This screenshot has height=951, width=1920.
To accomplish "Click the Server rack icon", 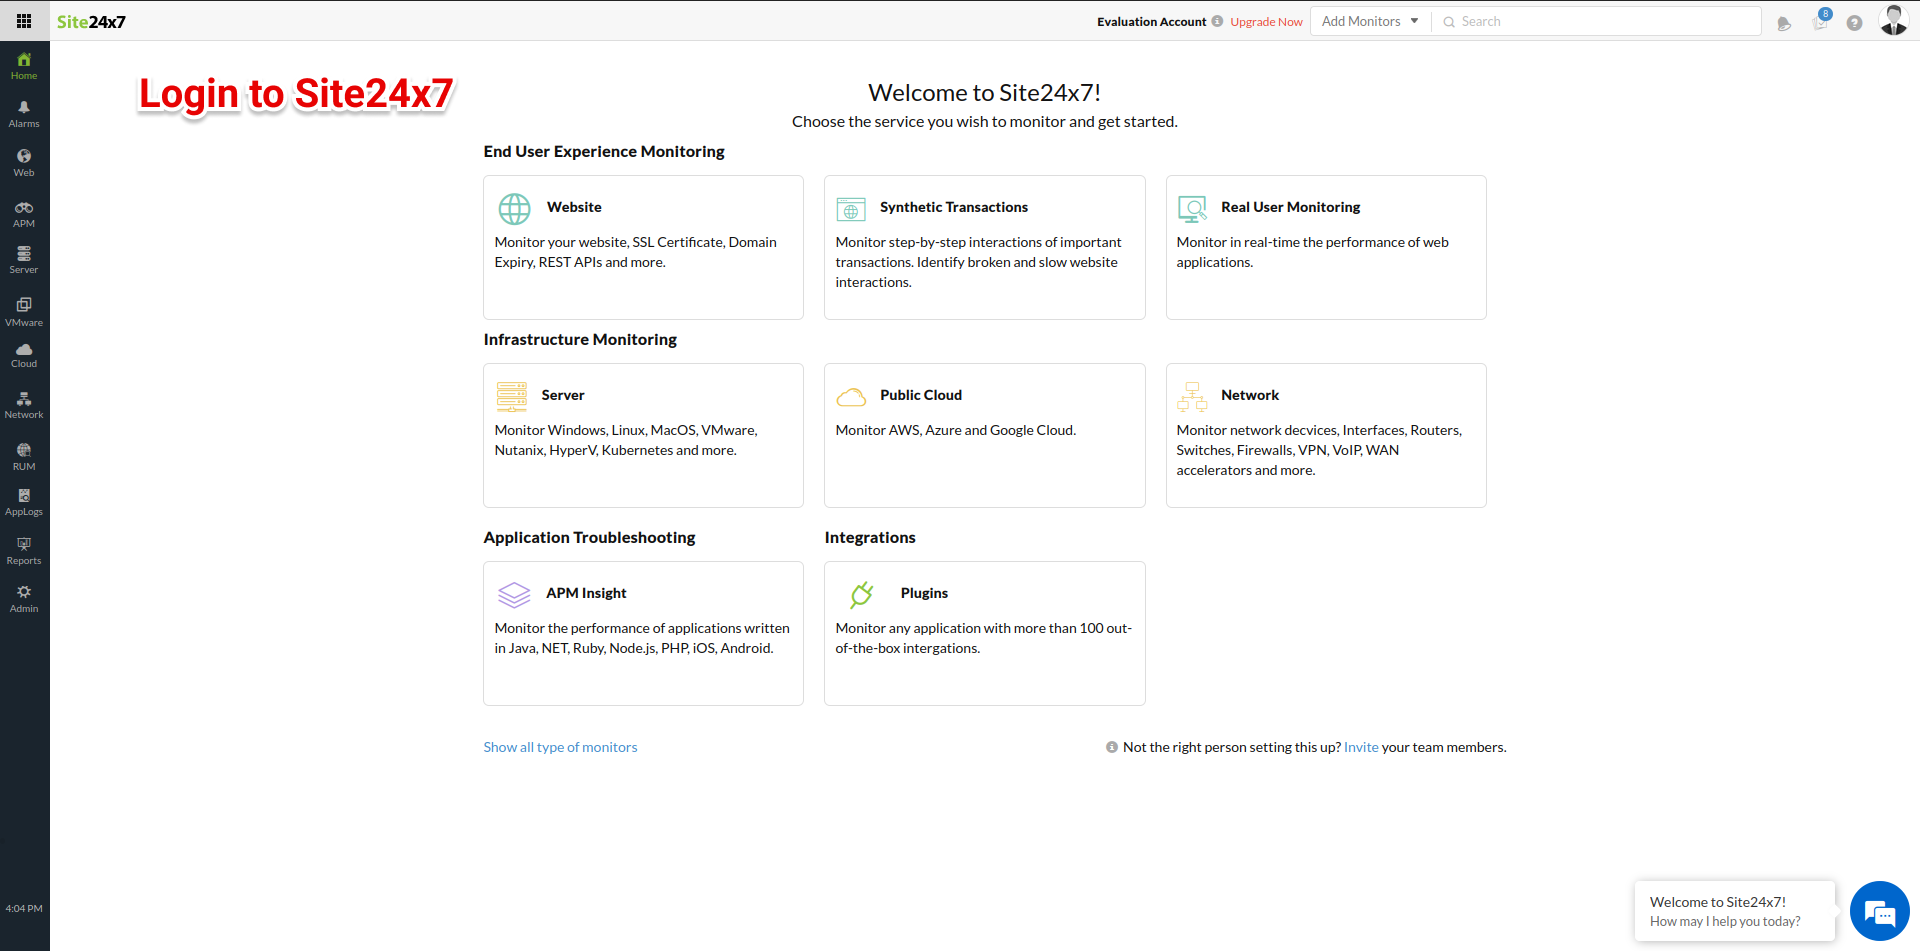I will point(512,396).
